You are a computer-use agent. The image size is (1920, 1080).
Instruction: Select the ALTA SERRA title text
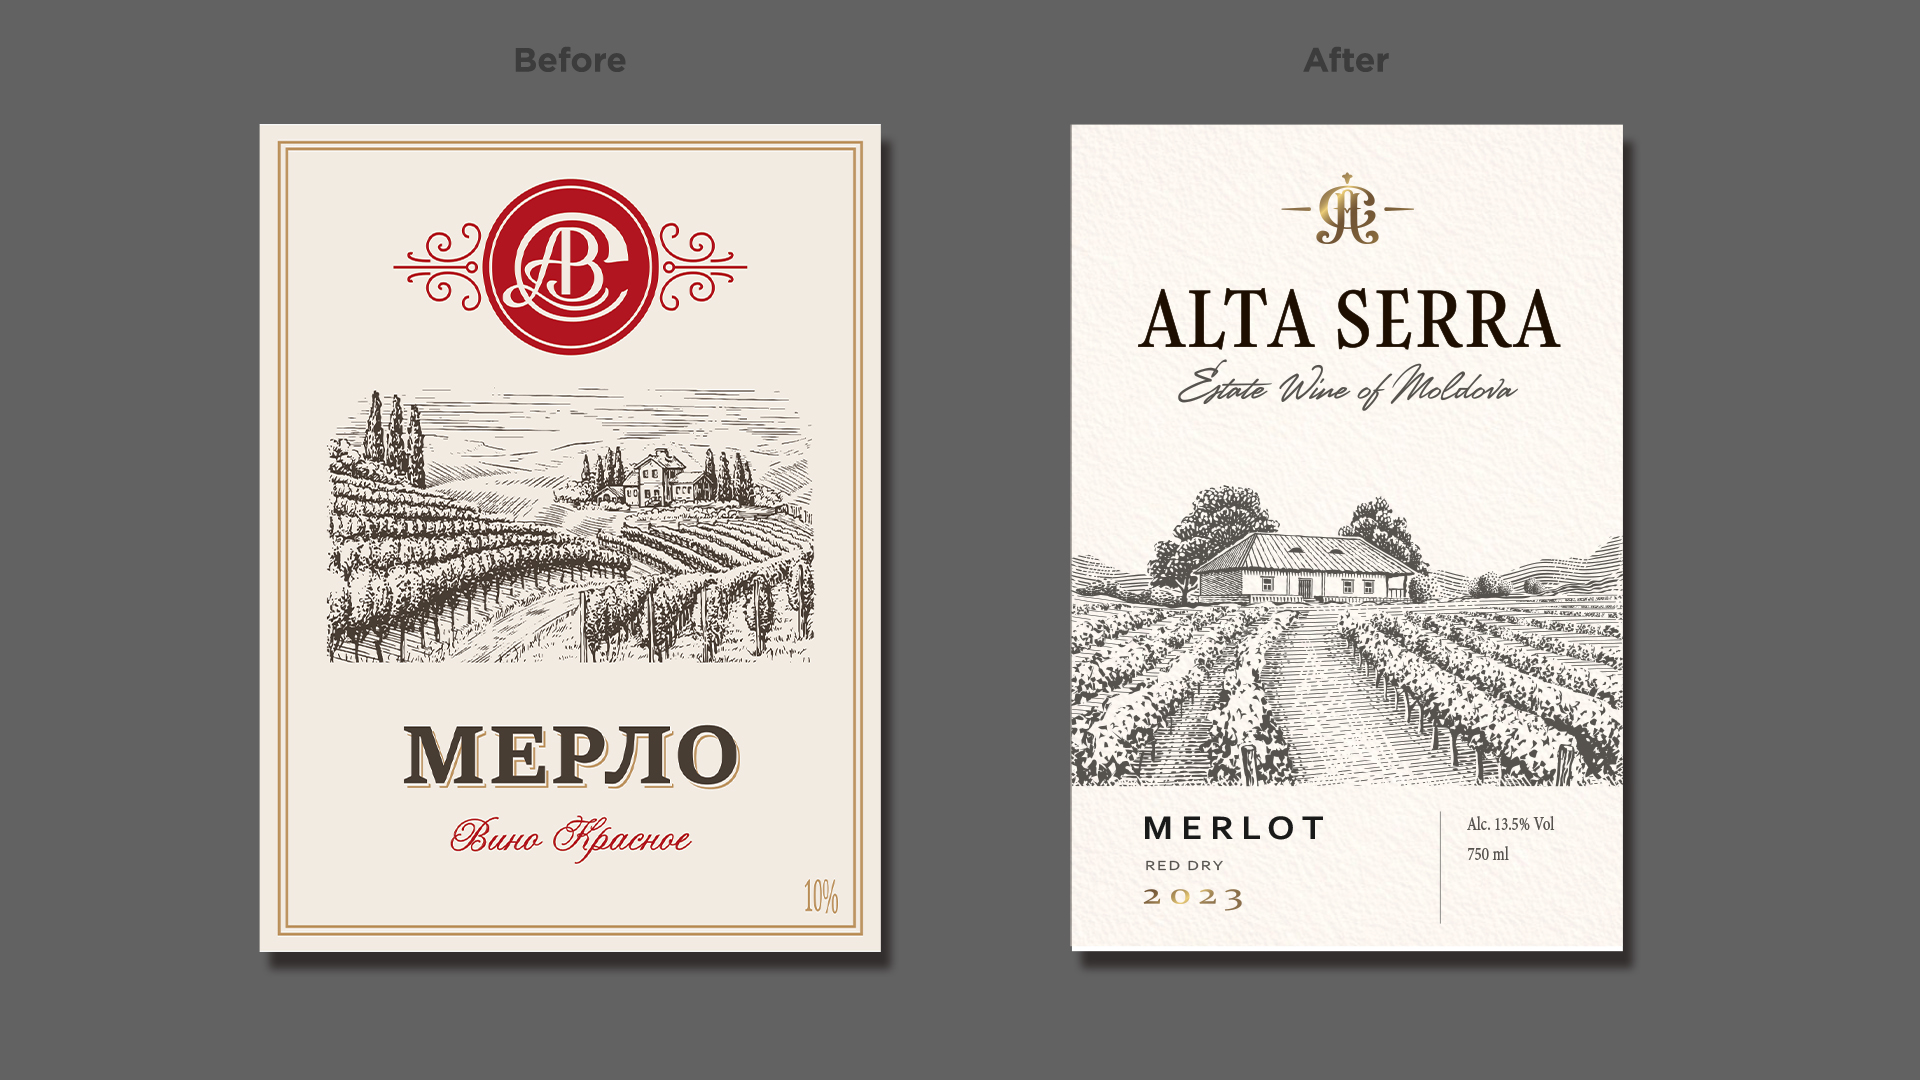coord(1349,319)
